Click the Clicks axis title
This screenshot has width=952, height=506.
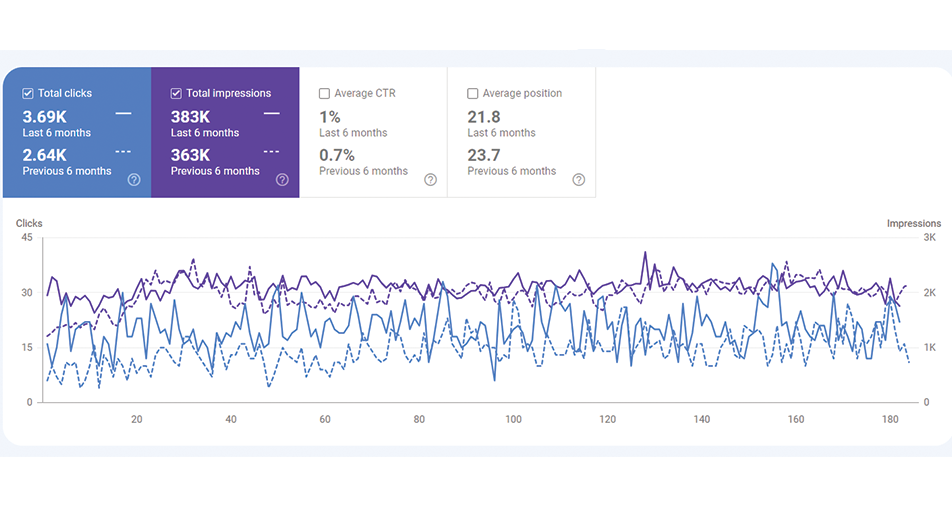[29, 224]
